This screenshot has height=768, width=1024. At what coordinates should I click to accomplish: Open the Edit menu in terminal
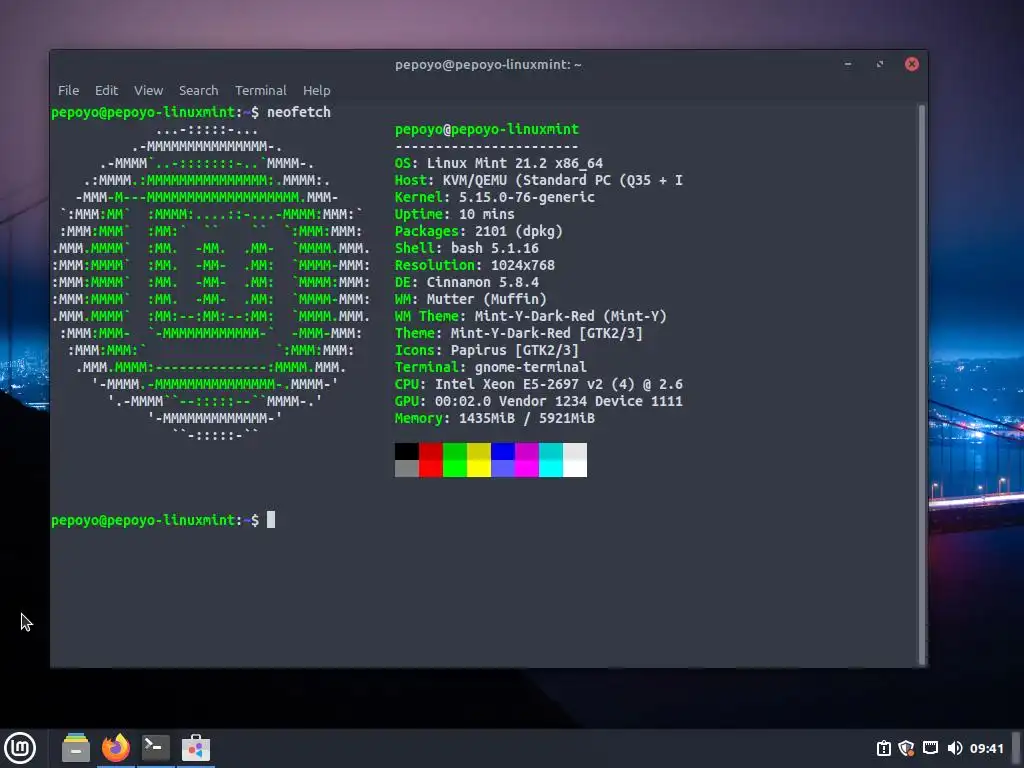tap(106, 90)
